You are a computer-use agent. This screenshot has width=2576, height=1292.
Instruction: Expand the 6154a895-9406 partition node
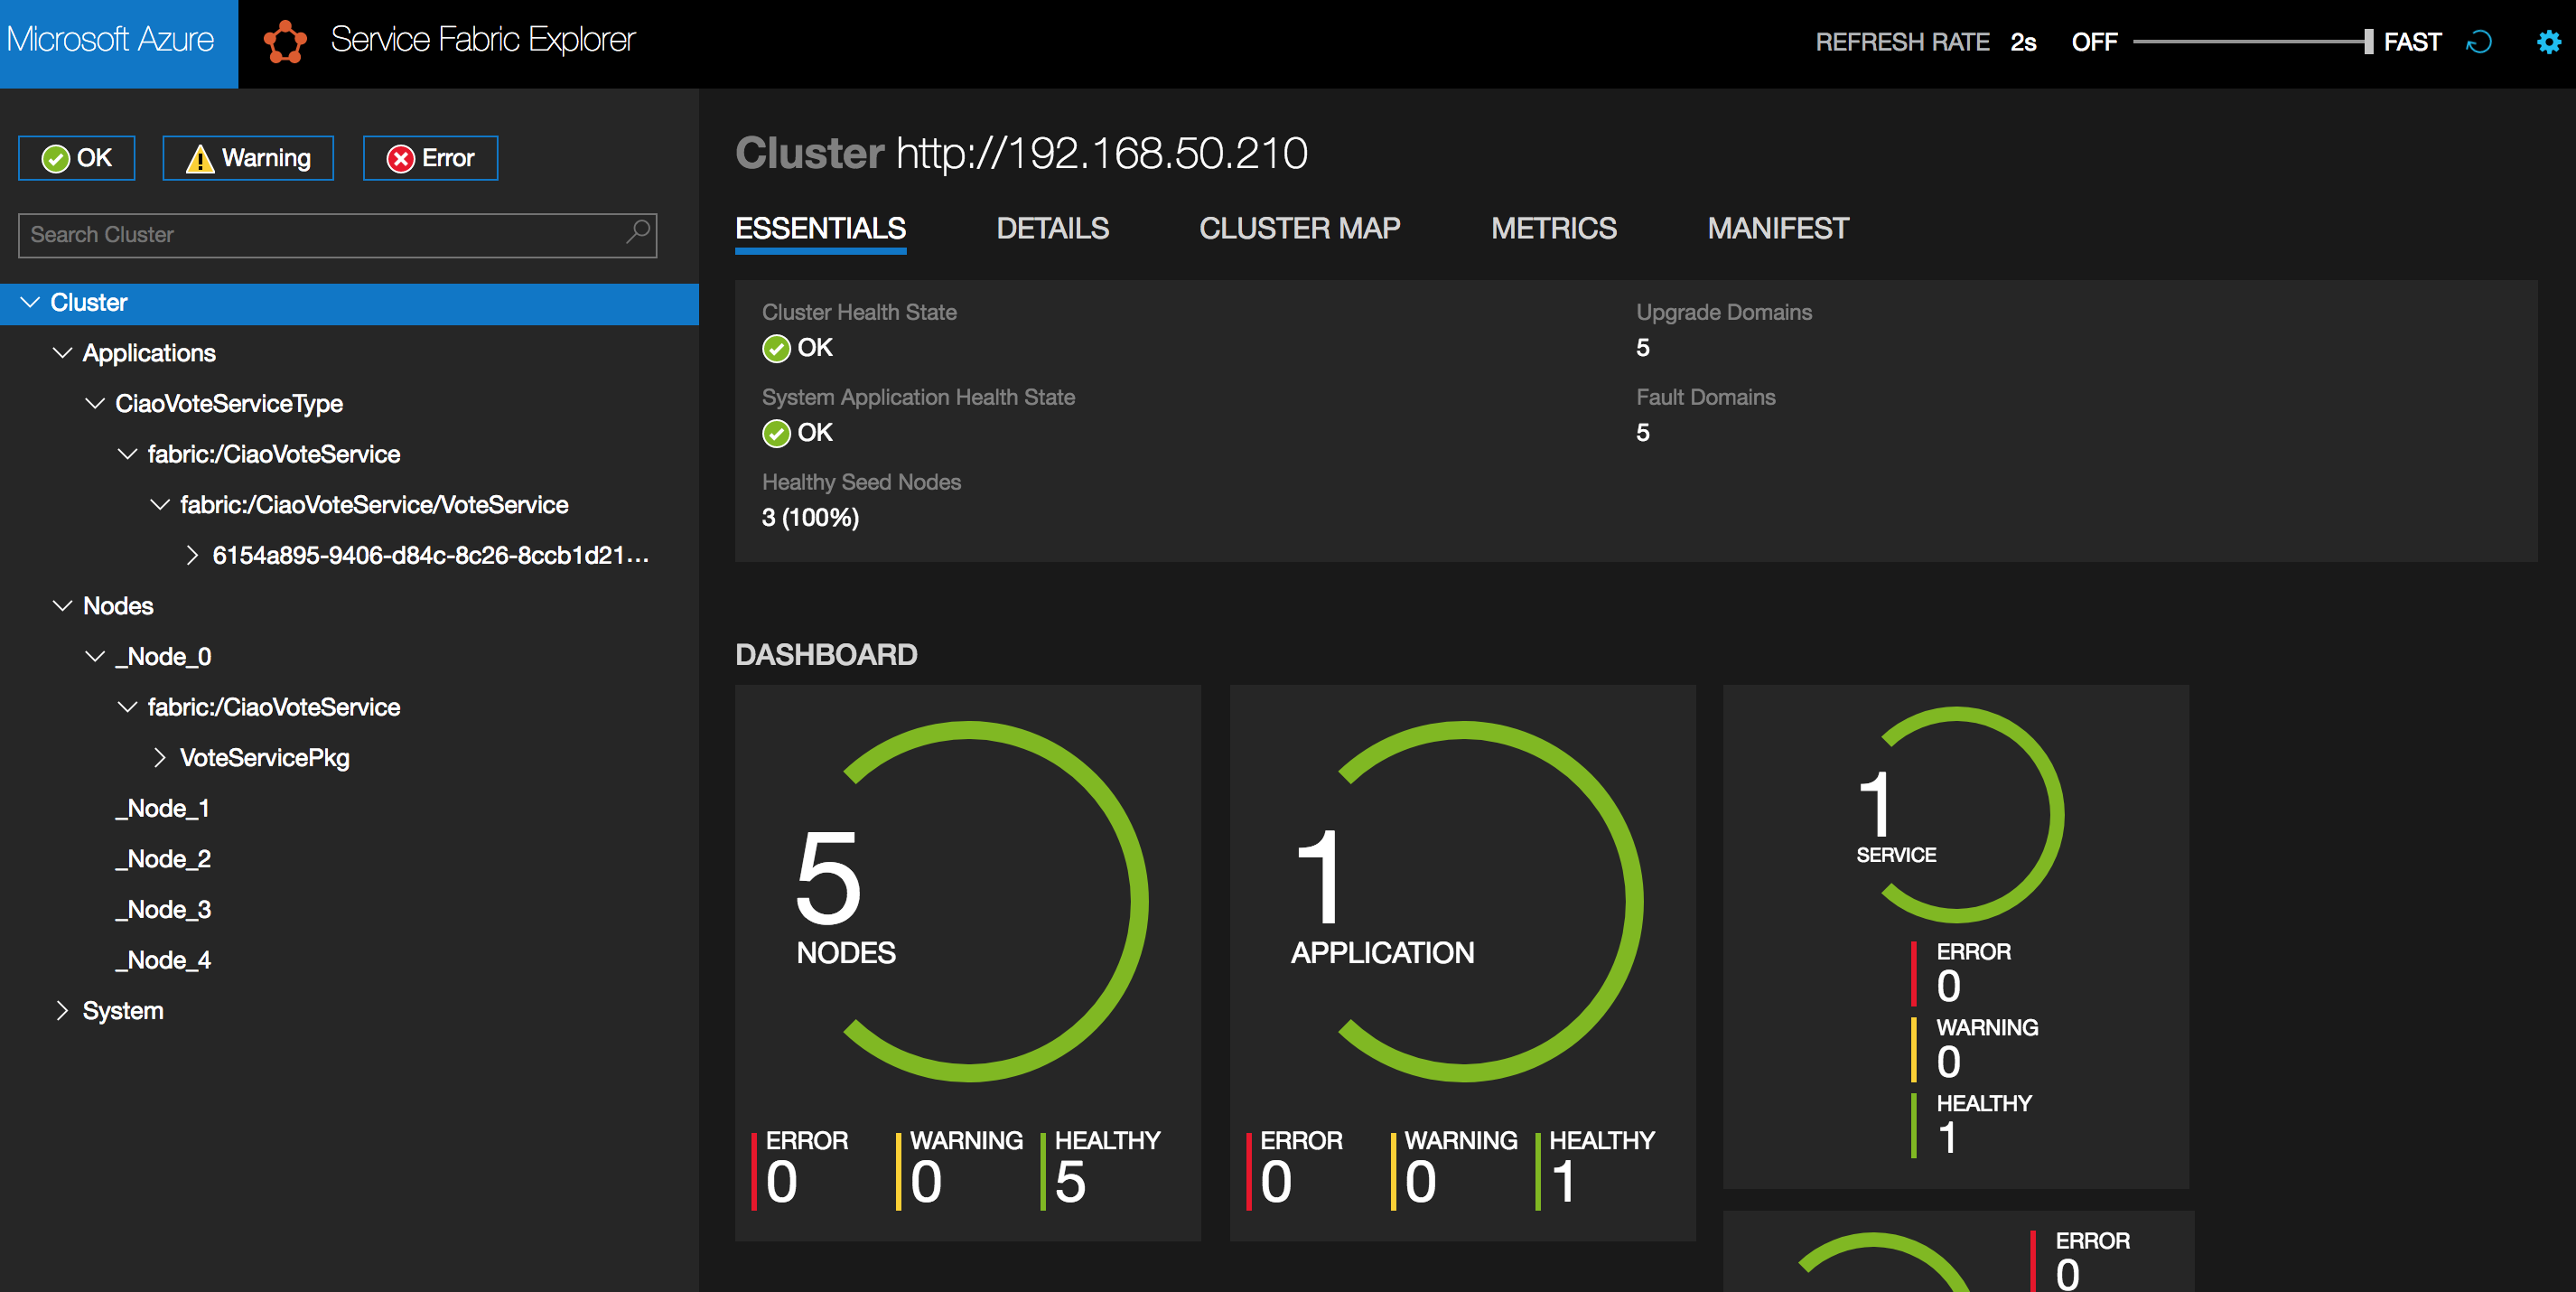(192, 555)
